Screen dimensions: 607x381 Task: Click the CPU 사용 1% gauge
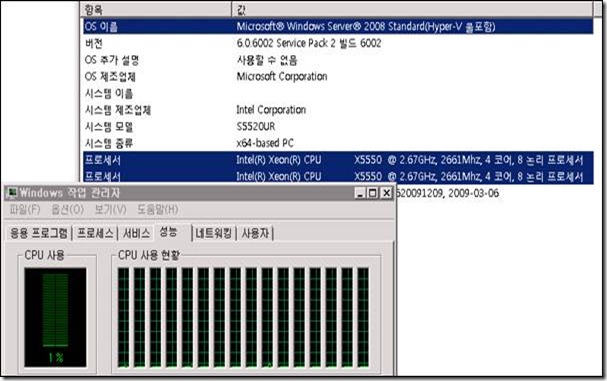pyautogui.click(x=55, y=317)
